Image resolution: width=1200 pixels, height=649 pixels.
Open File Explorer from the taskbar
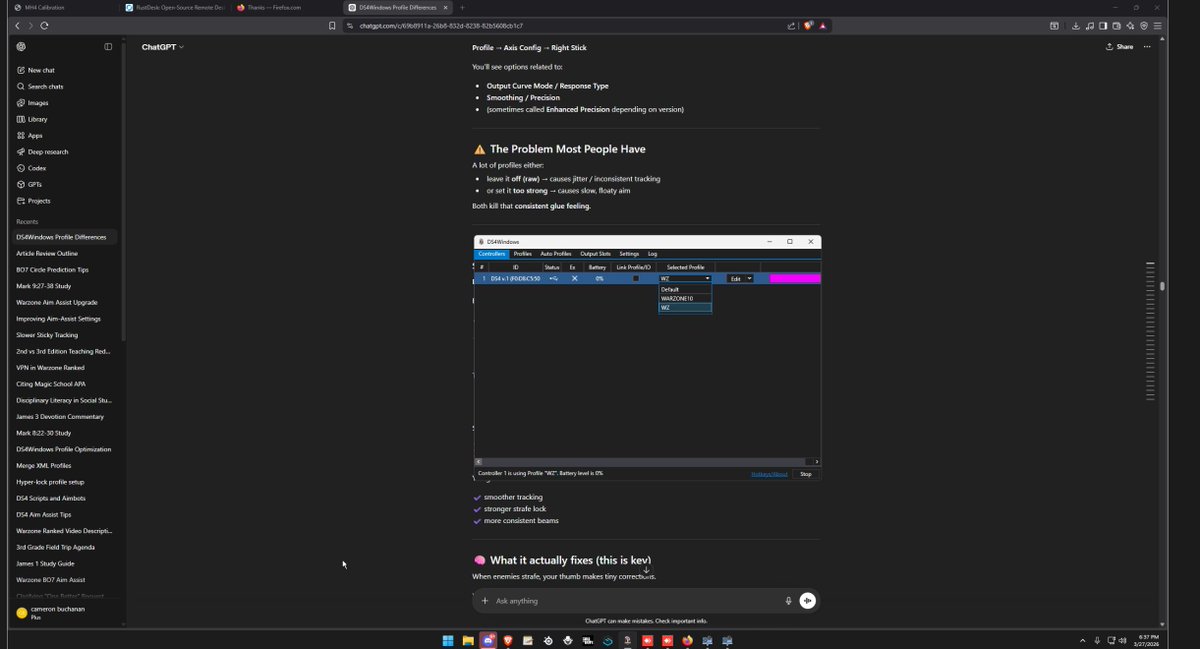click(x=468, y=640)
